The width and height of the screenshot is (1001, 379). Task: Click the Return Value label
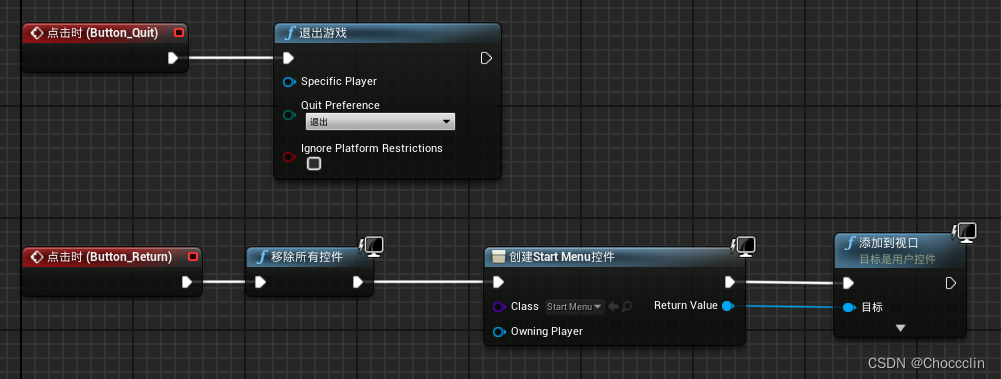pos(686,306)
